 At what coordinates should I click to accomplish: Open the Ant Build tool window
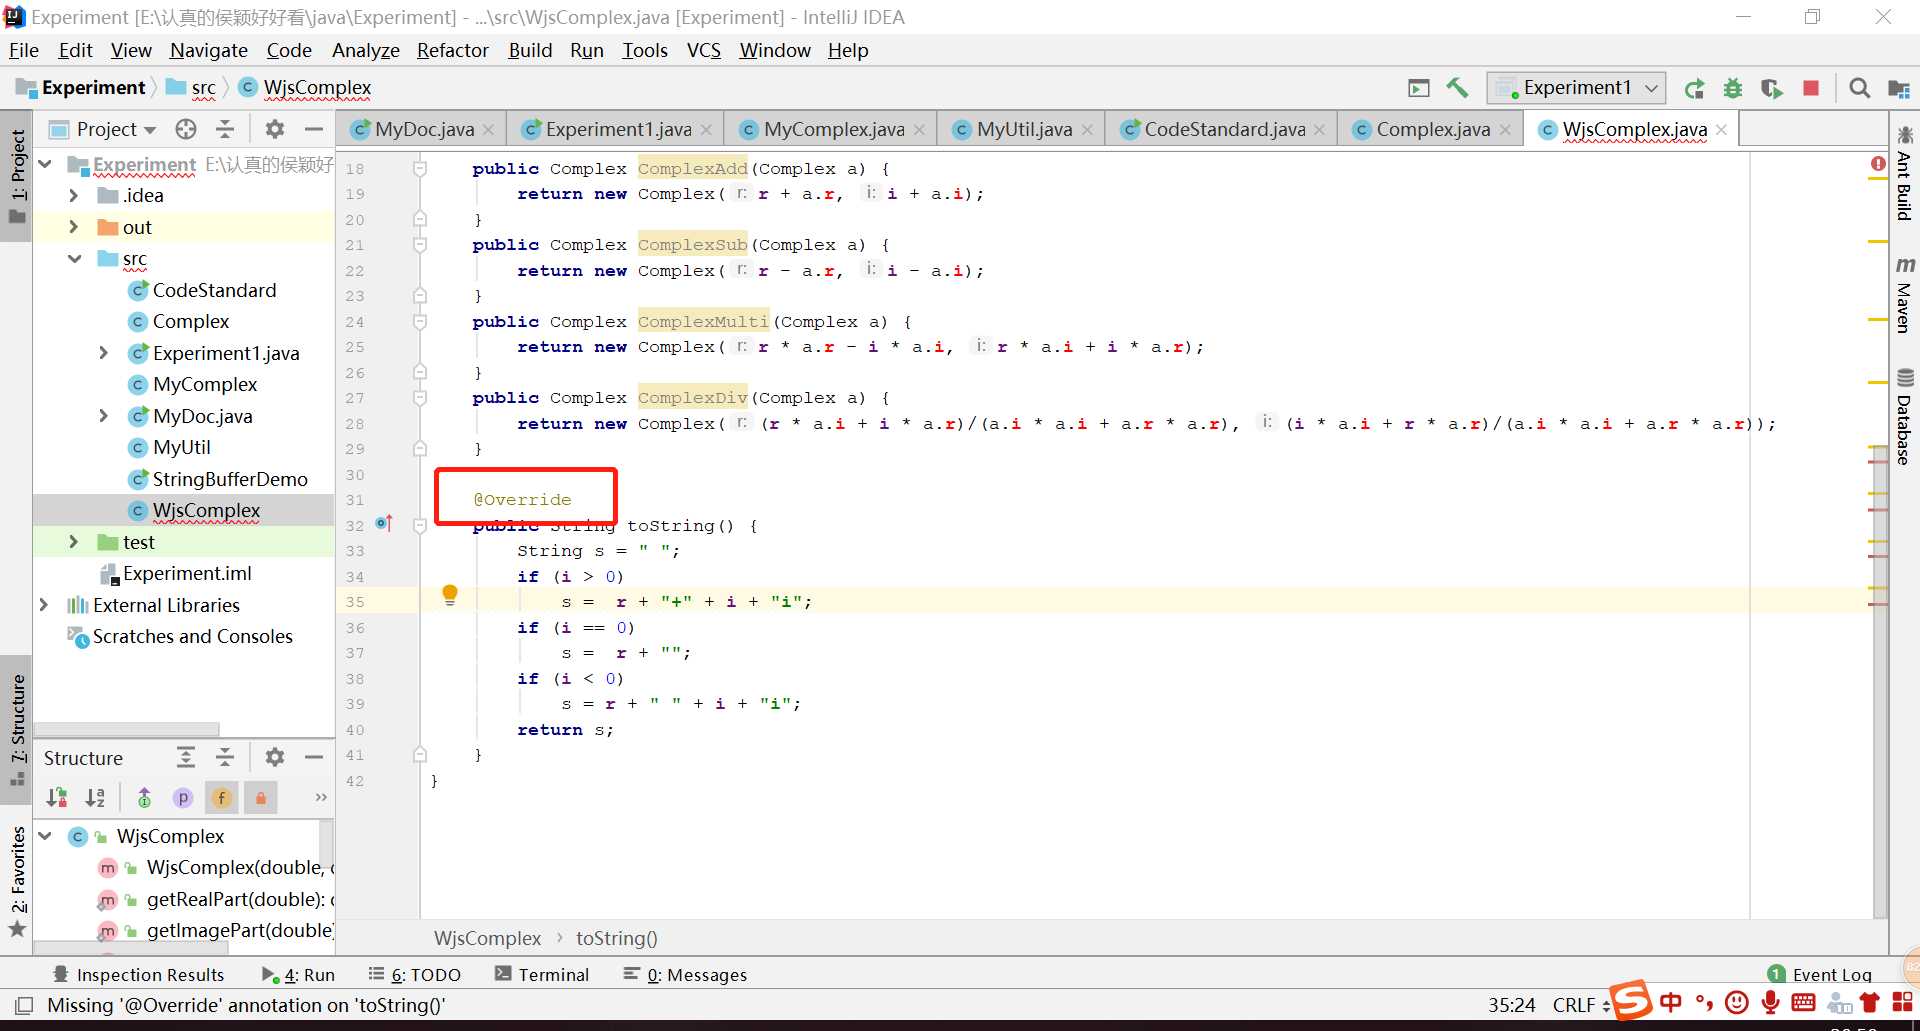(x=1904, y=174)
